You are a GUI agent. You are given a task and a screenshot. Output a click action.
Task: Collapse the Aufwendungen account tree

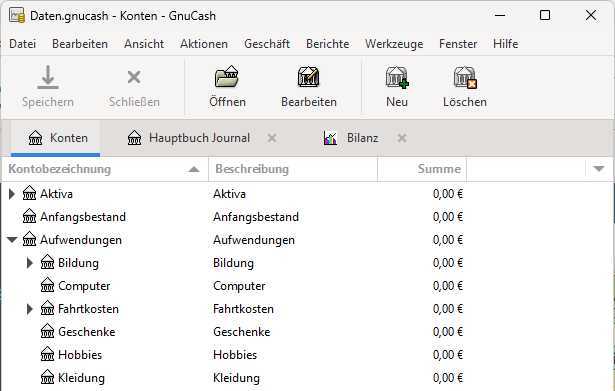point(12,240)
